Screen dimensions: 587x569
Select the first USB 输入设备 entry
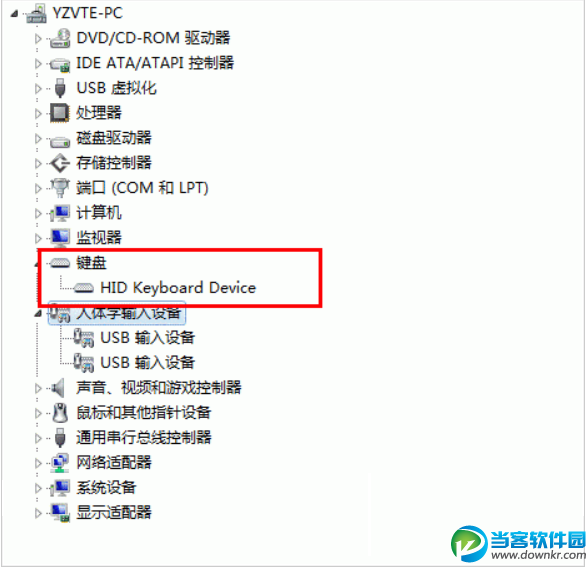[x=147, y=338]
